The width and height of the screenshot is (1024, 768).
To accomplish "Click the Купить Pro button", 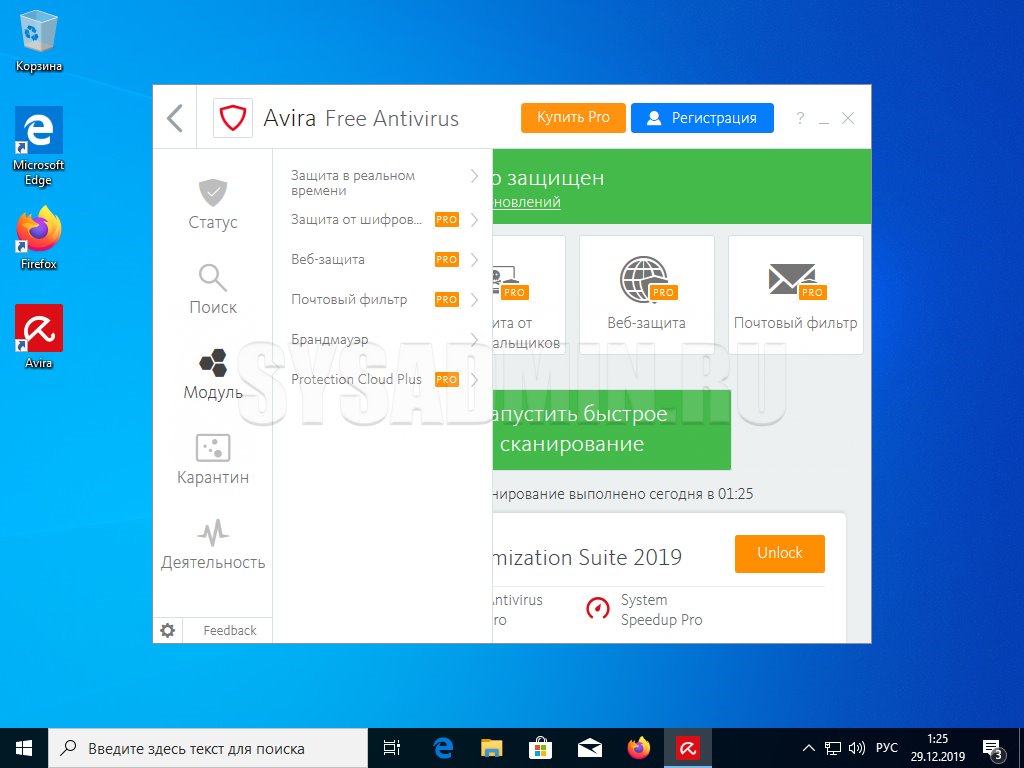I will pyautogui.click(x=573, y=117).
